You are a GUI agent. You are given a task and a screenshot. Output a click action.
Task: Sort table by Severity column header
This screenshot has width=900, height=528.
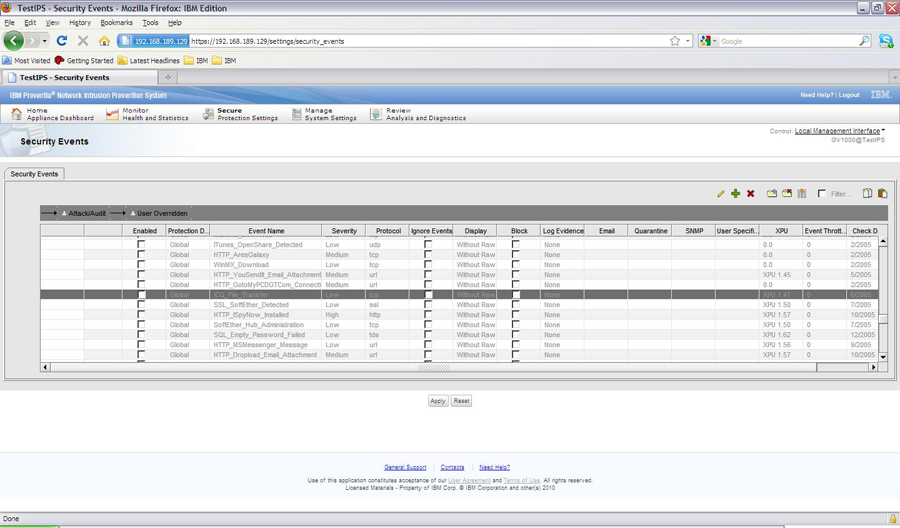(344, 231)
